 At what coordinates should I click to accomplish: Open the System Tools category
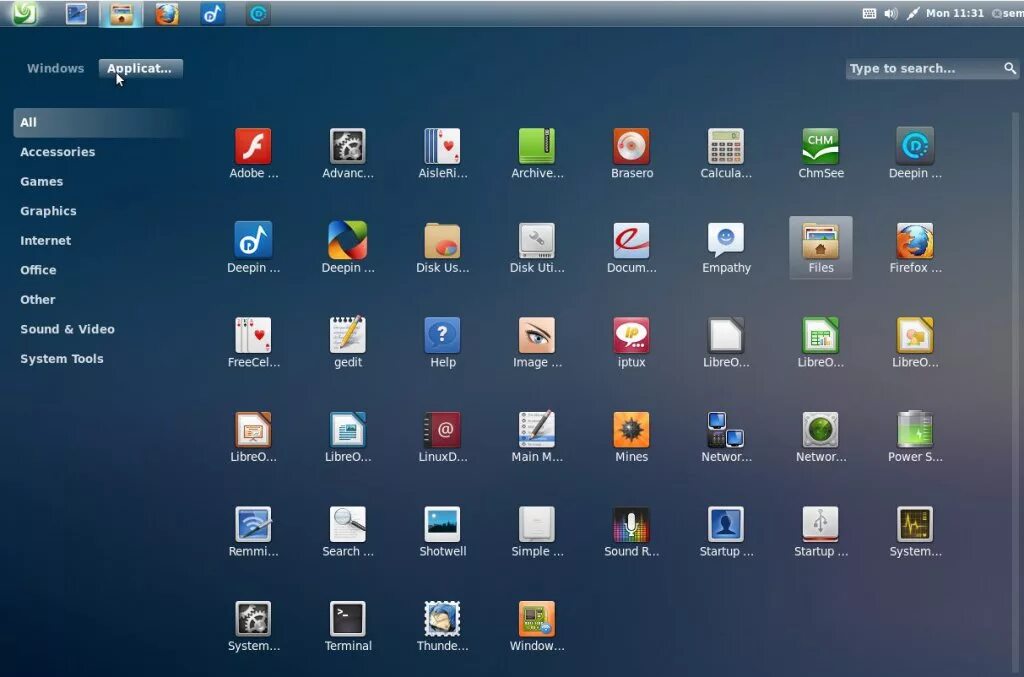pyautogui.click(x=62, y=358)
